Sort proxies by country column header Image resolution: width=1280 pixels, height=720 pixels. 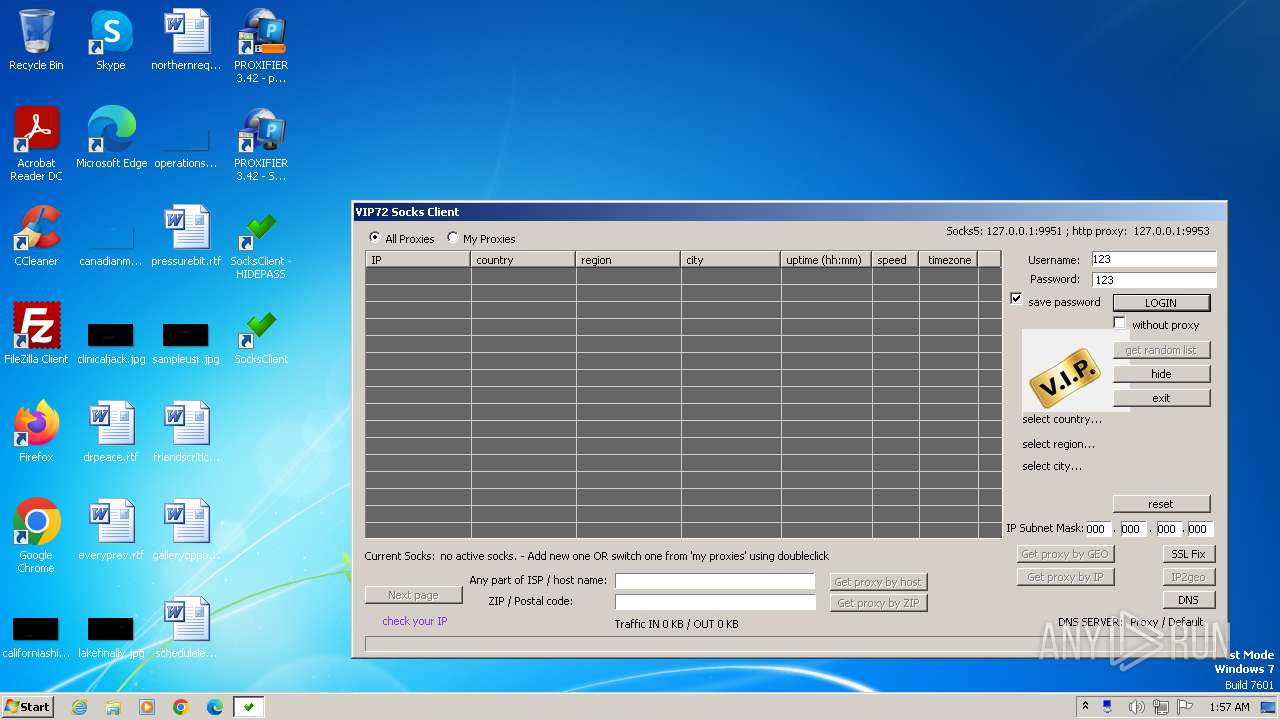click(x=523, y=259)
